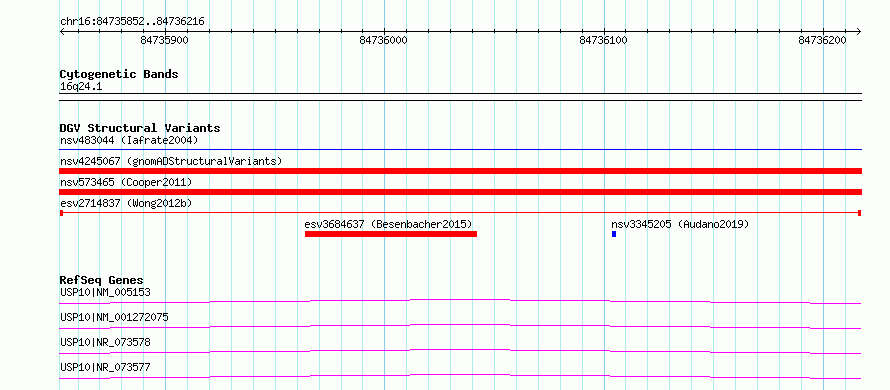Viewport: 890px width, 390px height.
Task: Click the magenta USP10|NM_005153 transcript line
Action: [x=461, y=301]
